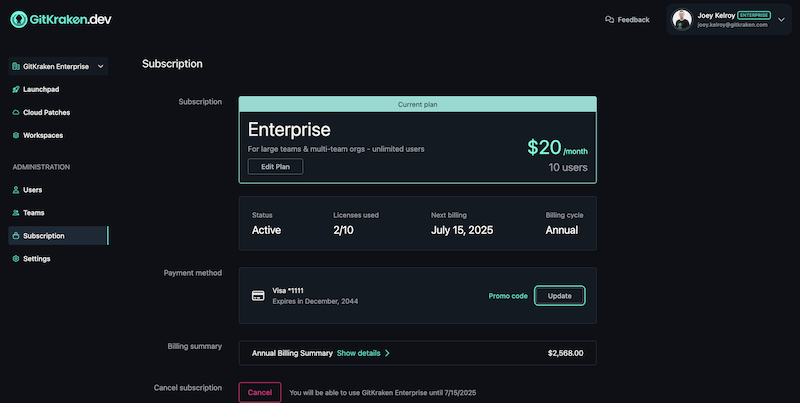Click the Launchpad rocket icon
The height and width of the screenshot is (403, 800).
click(16, 89)
